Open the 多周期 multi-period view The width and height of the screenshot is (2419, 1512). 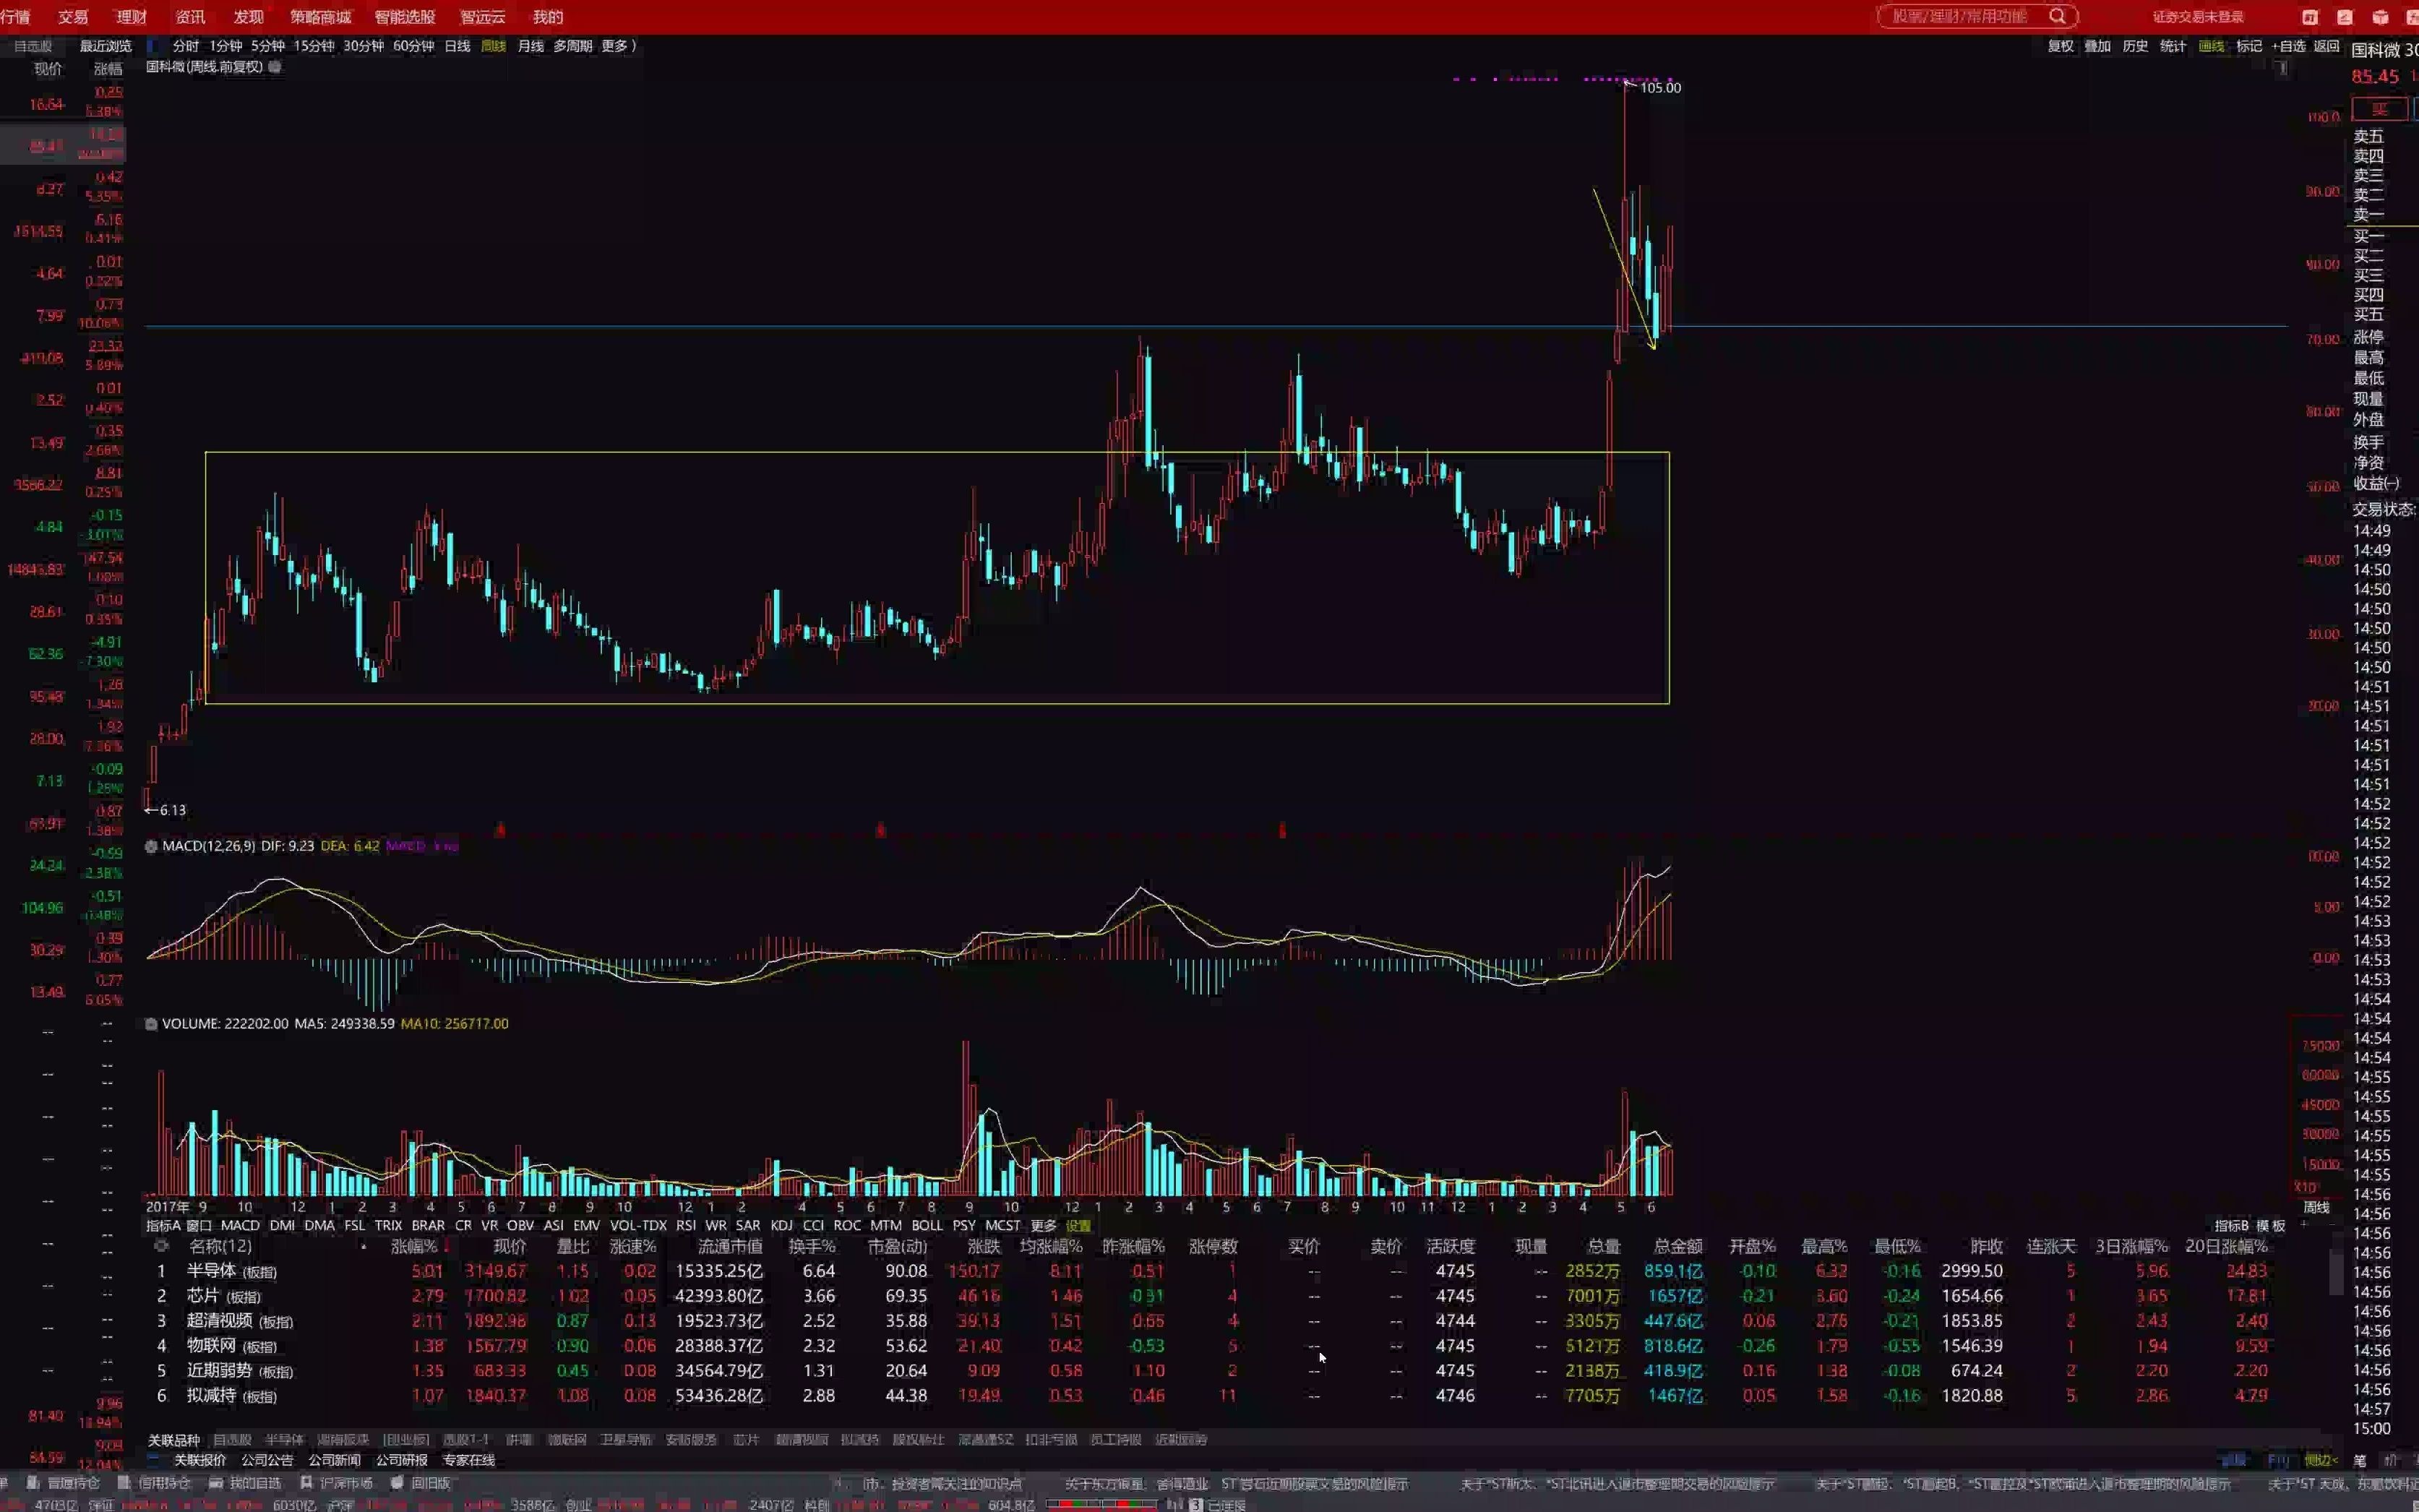click(572, 46)
